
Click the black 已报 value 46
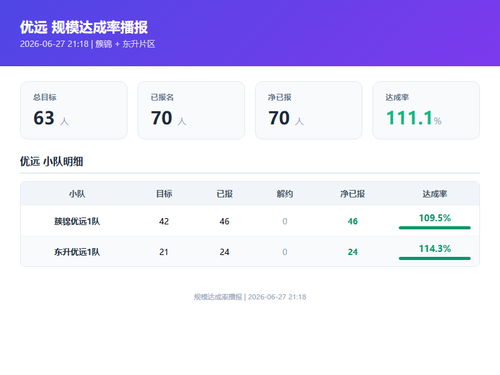224,221
